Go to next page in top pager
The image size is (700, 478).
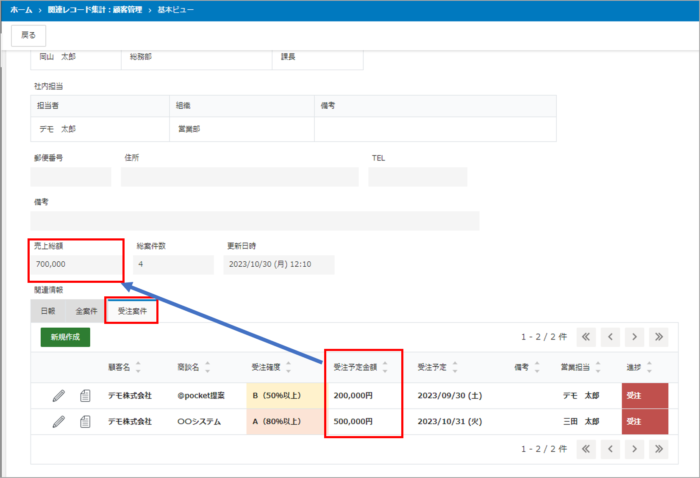[634, 337]
